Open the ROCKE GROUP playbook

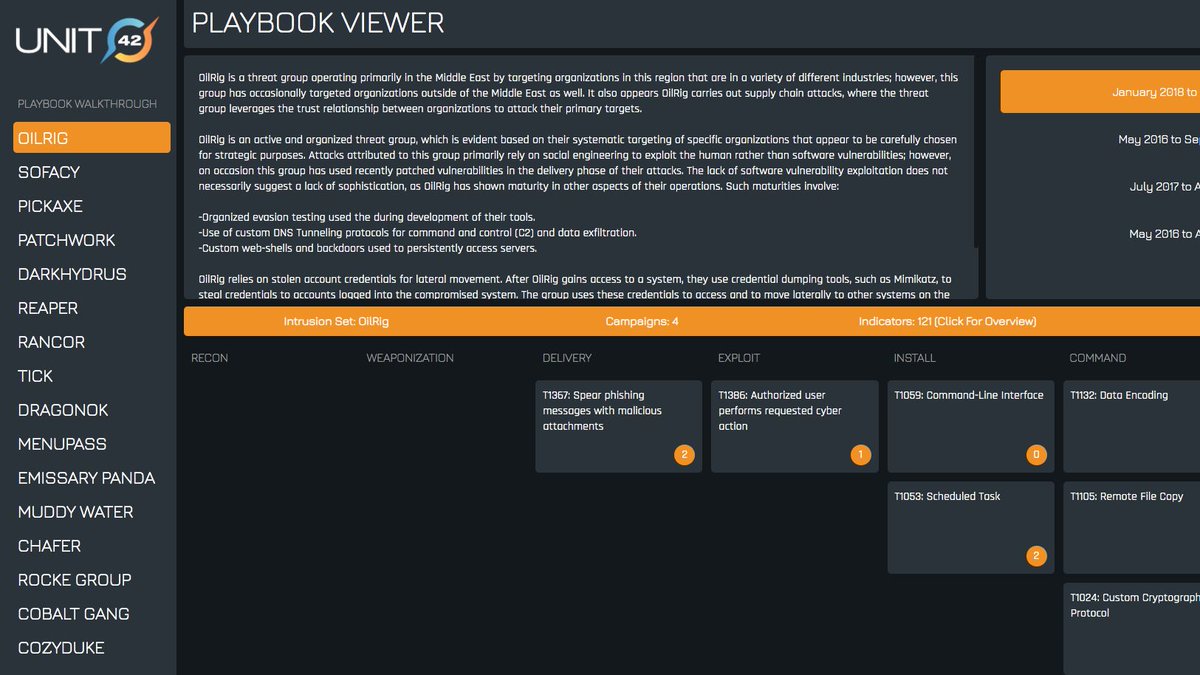coord(75,580)
